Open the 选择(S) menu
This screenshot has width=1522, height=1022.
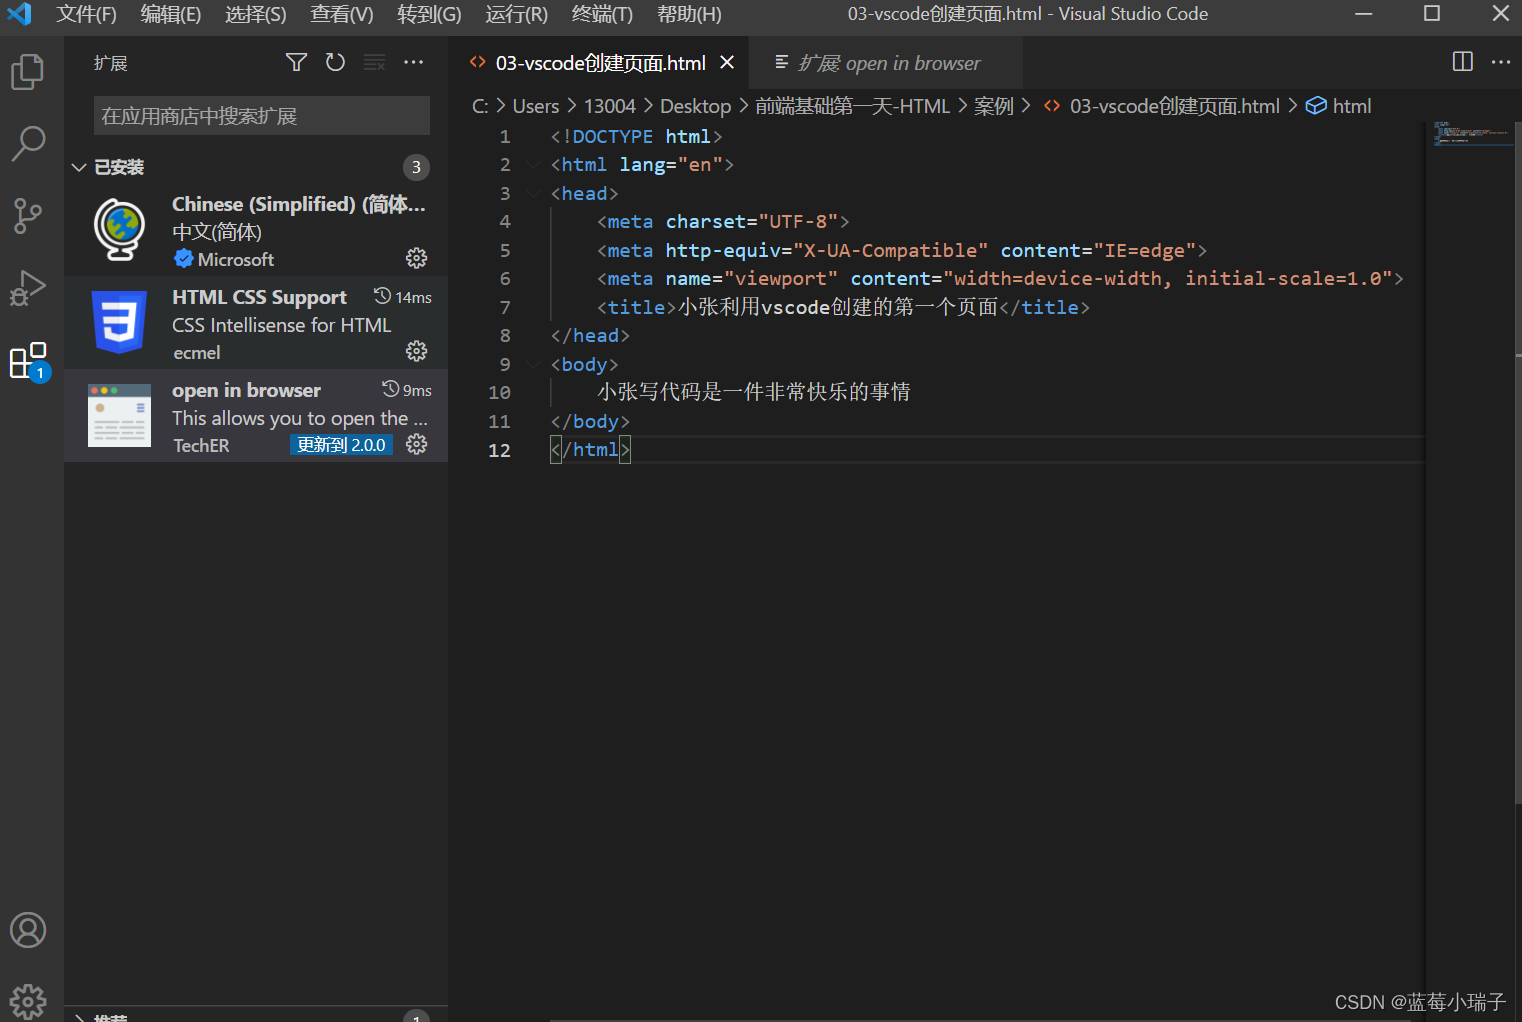coord(255,14)
